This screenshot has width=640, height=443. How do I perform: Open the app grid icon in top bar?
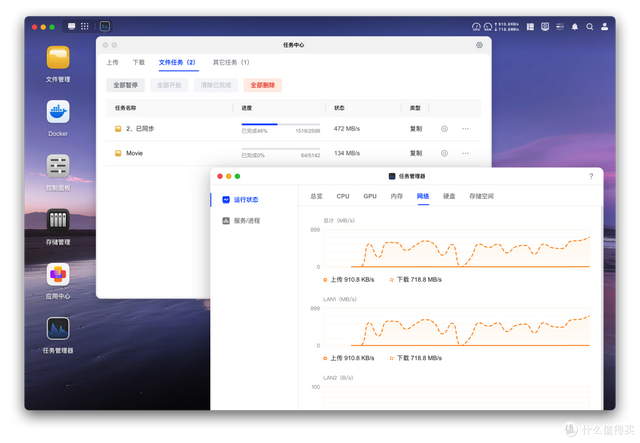coord(84,27)
